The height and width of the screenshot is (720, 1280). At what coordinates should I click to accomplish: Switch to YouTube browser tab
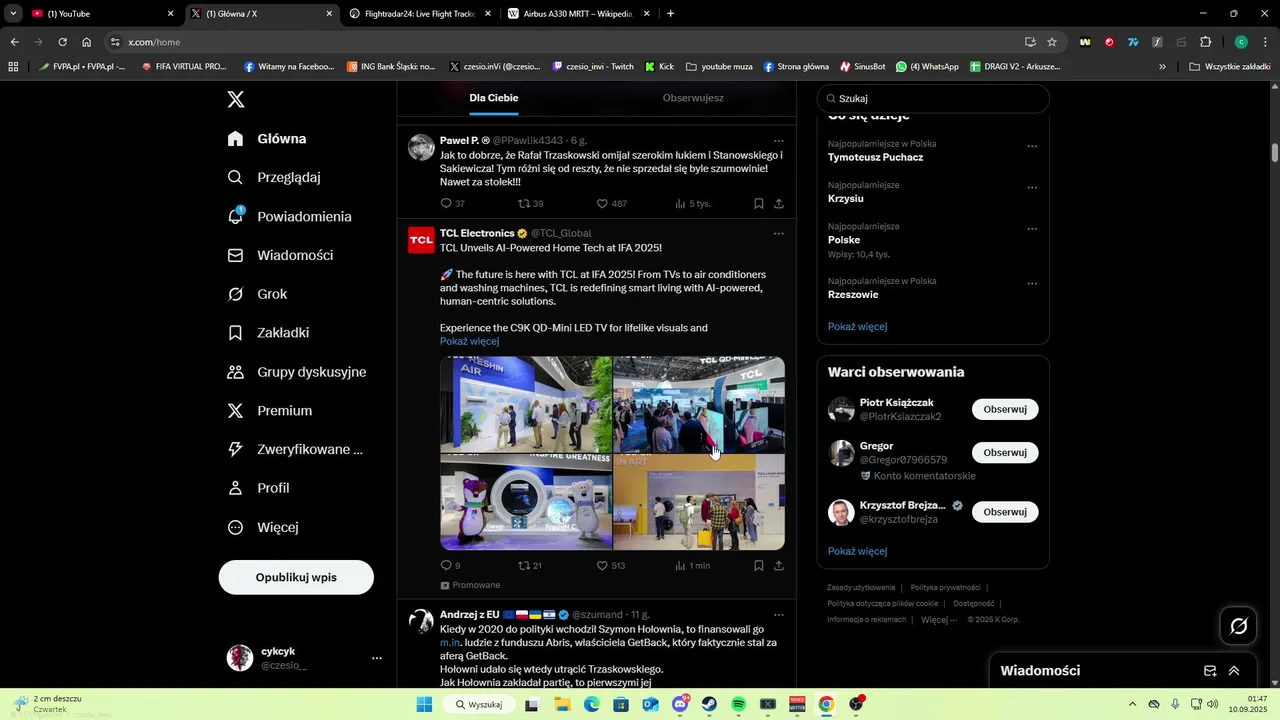pyautogui.click(x=102, y=14)
